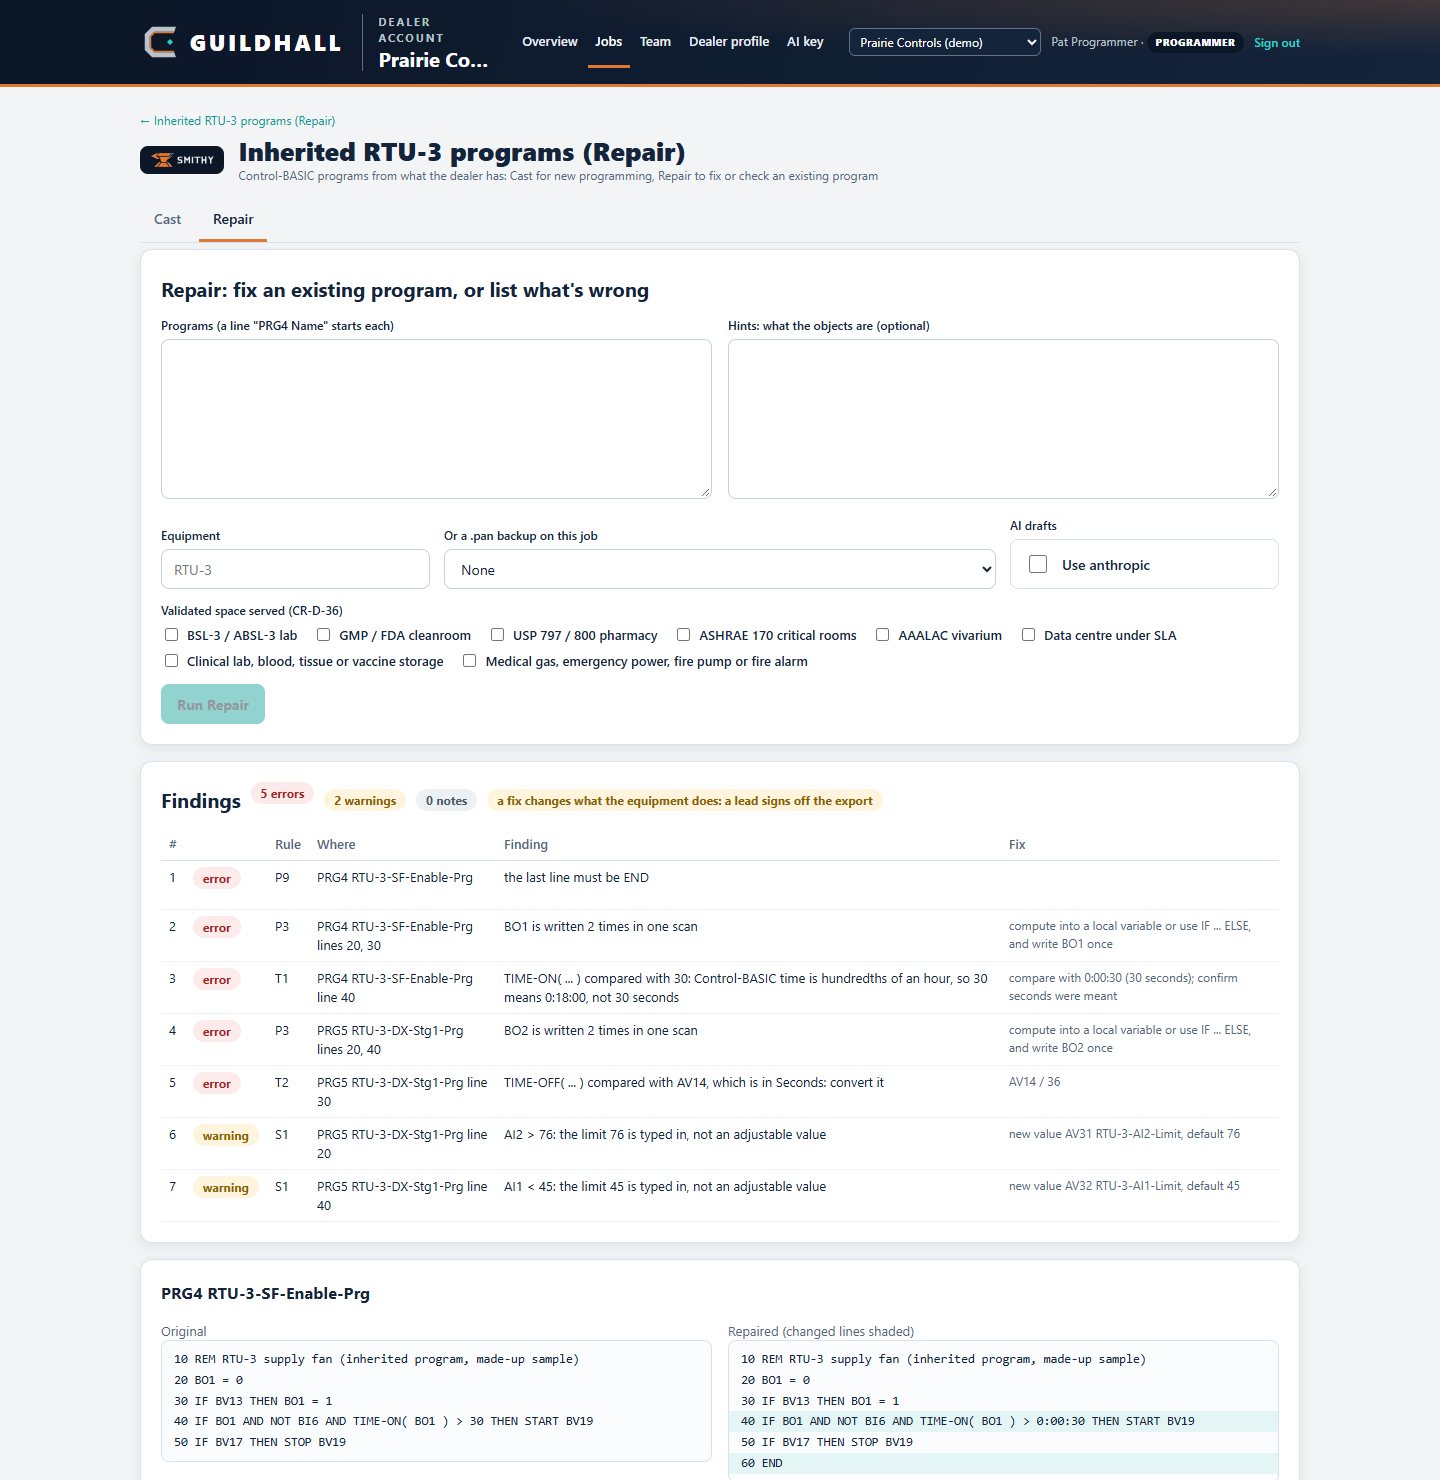Image resolution: width=1440 pixels, height=1480 pixels.
Task: Click the Guildhall logo icon
Action: (160, 42)
